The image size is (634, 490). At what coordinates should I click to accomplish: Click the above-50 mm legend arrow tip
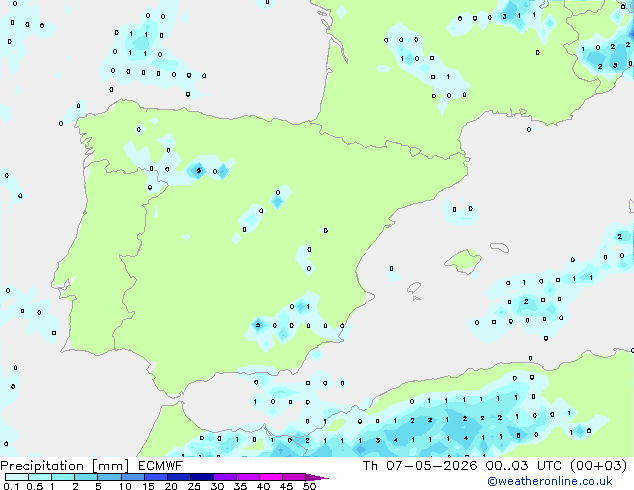pyautogui.click(x=317, y=477)
